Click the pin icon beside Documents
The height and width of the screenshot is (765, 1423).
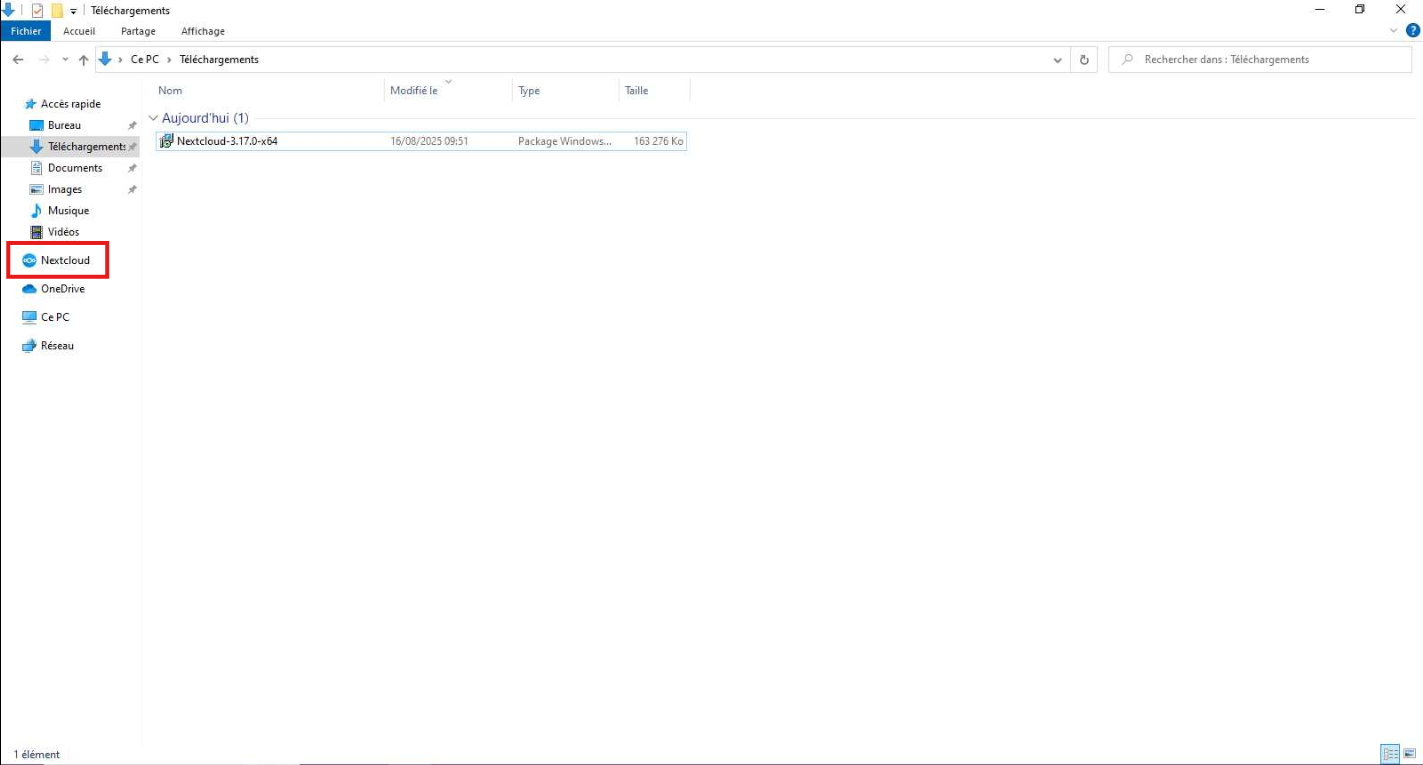pos(132,169)
